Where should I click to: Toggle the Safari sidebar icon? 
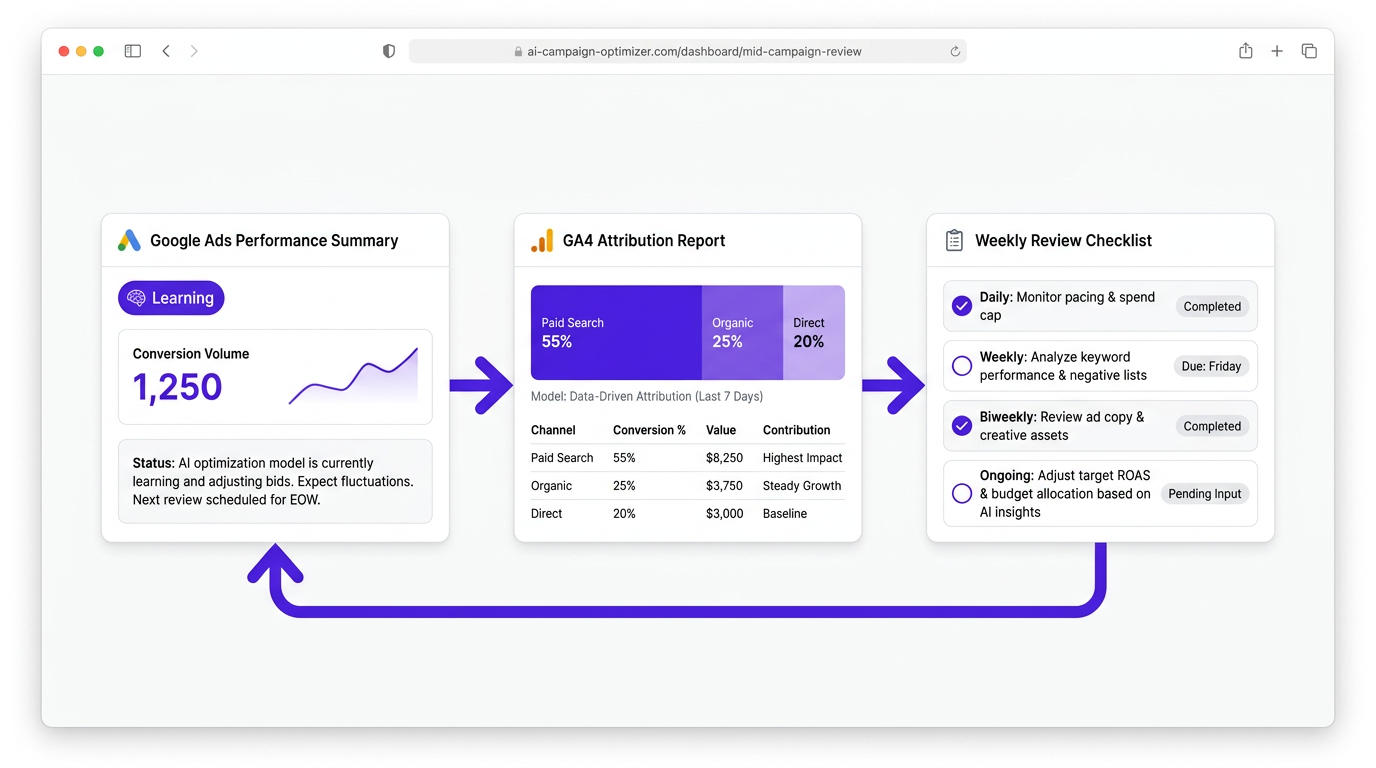point(132,51)
